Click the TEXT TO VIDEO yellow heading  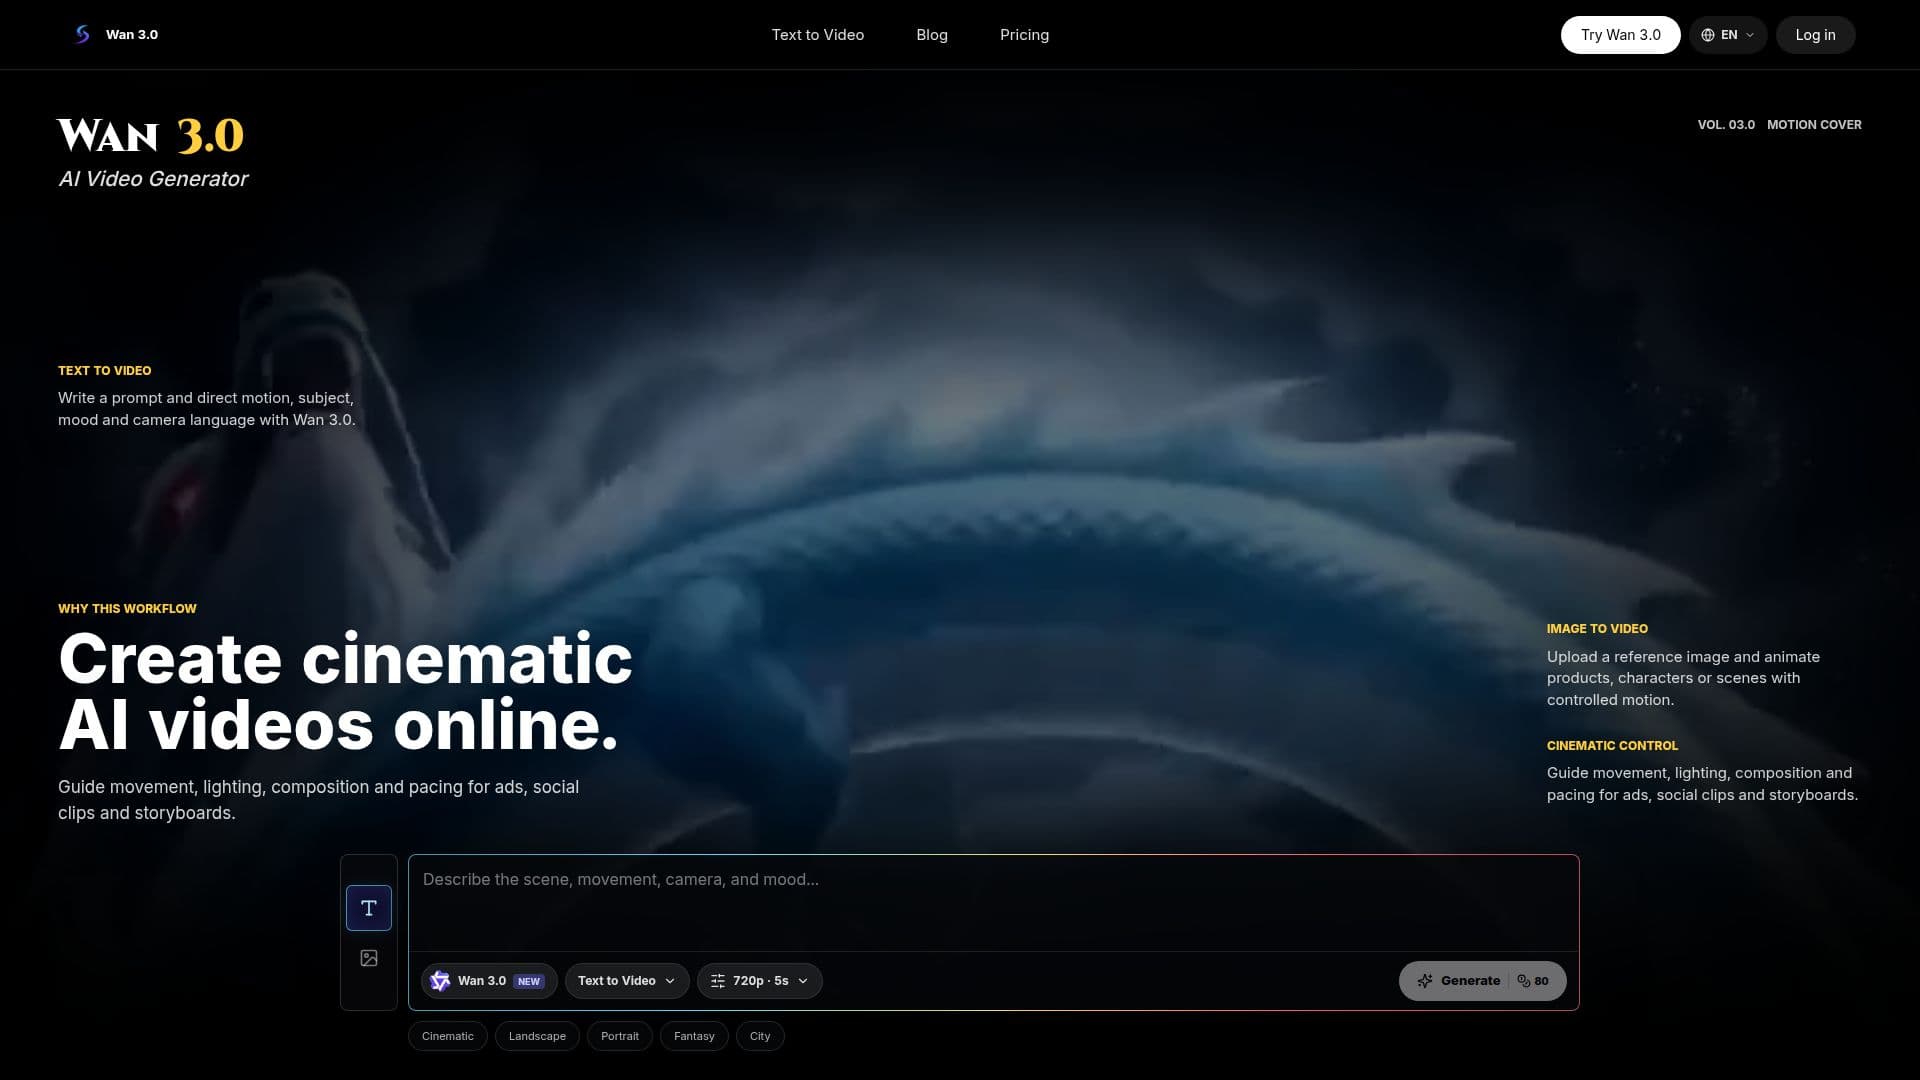[x=105, y=371]
